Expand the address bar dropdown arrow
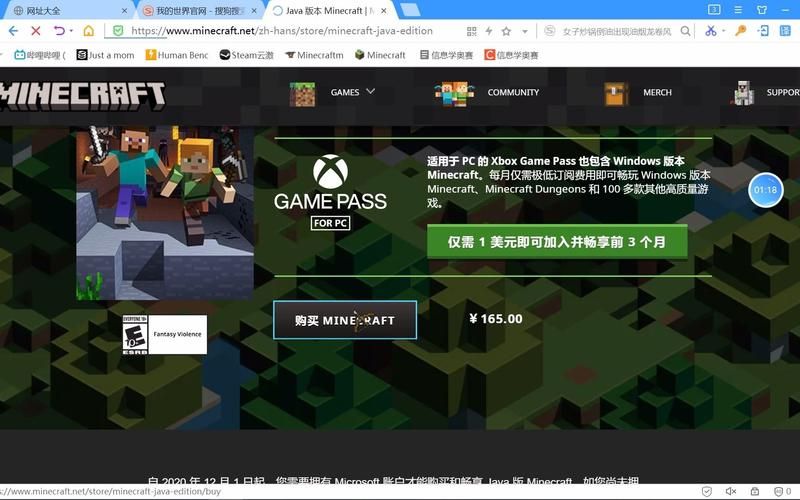 524,32
